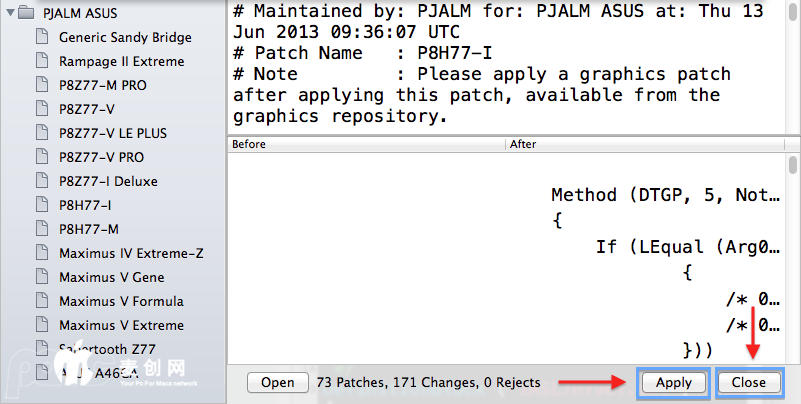Choose the P8H77-M patch
This screenshot has width=801, height=404.
(x=88, y=229)
